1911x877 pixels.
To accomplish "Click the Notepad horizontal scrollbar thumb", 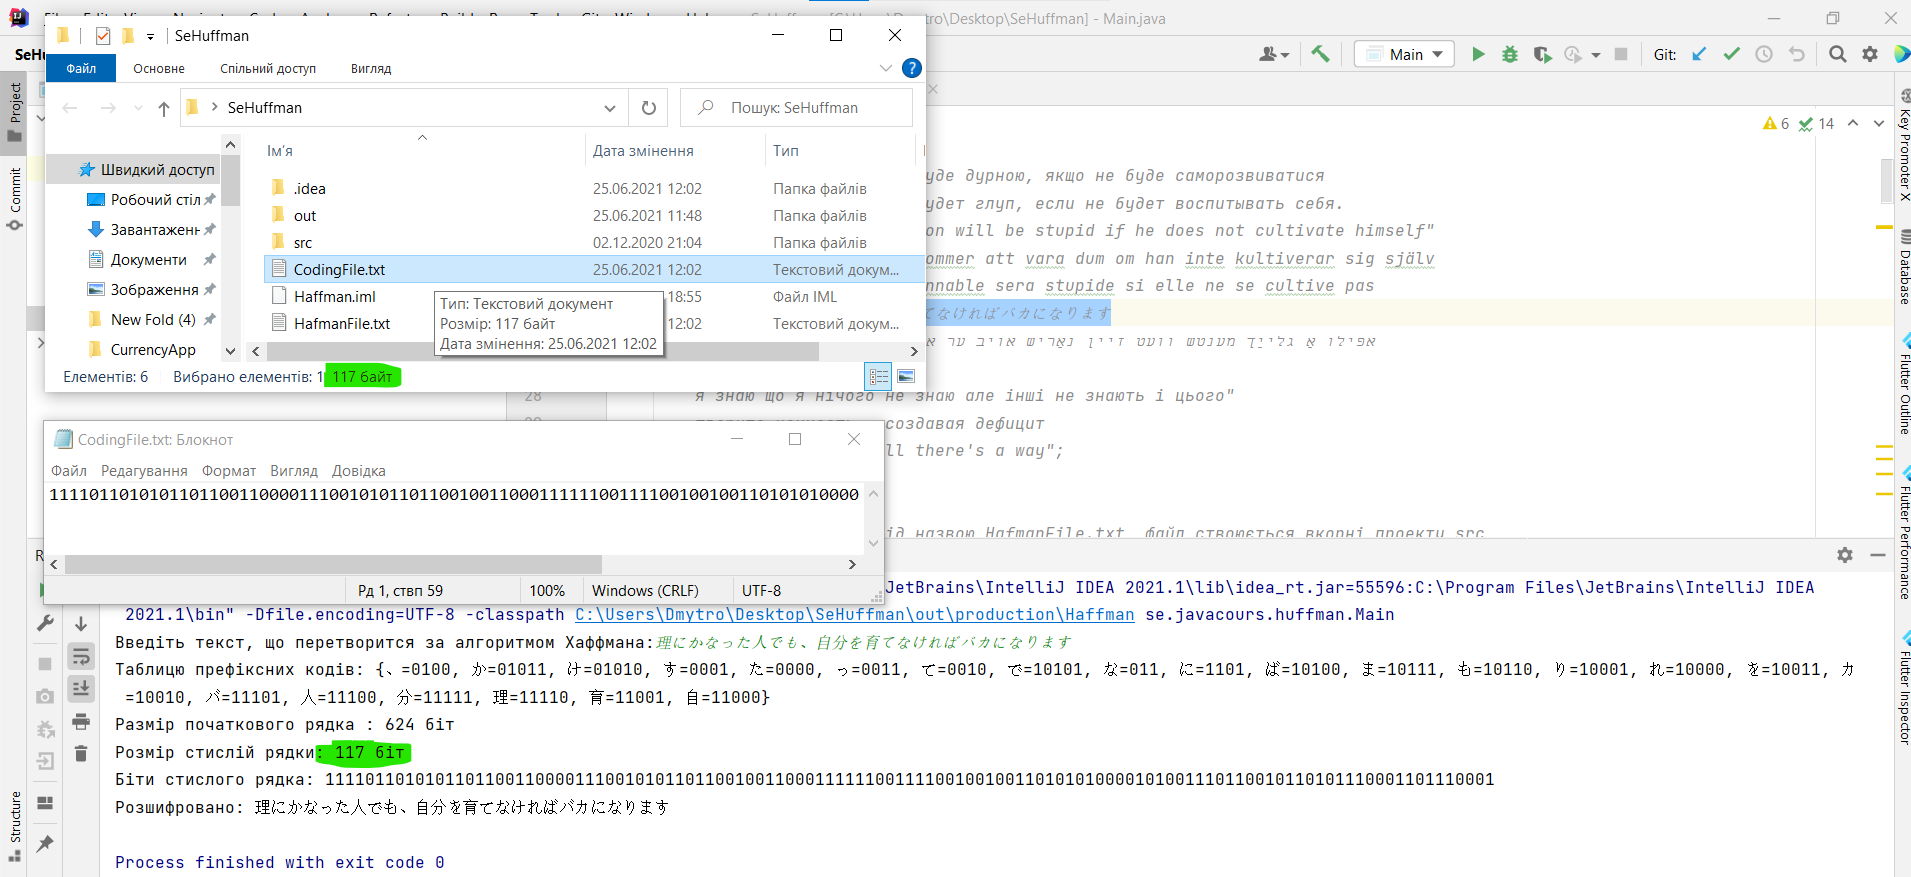I will (x=334, y=564).
